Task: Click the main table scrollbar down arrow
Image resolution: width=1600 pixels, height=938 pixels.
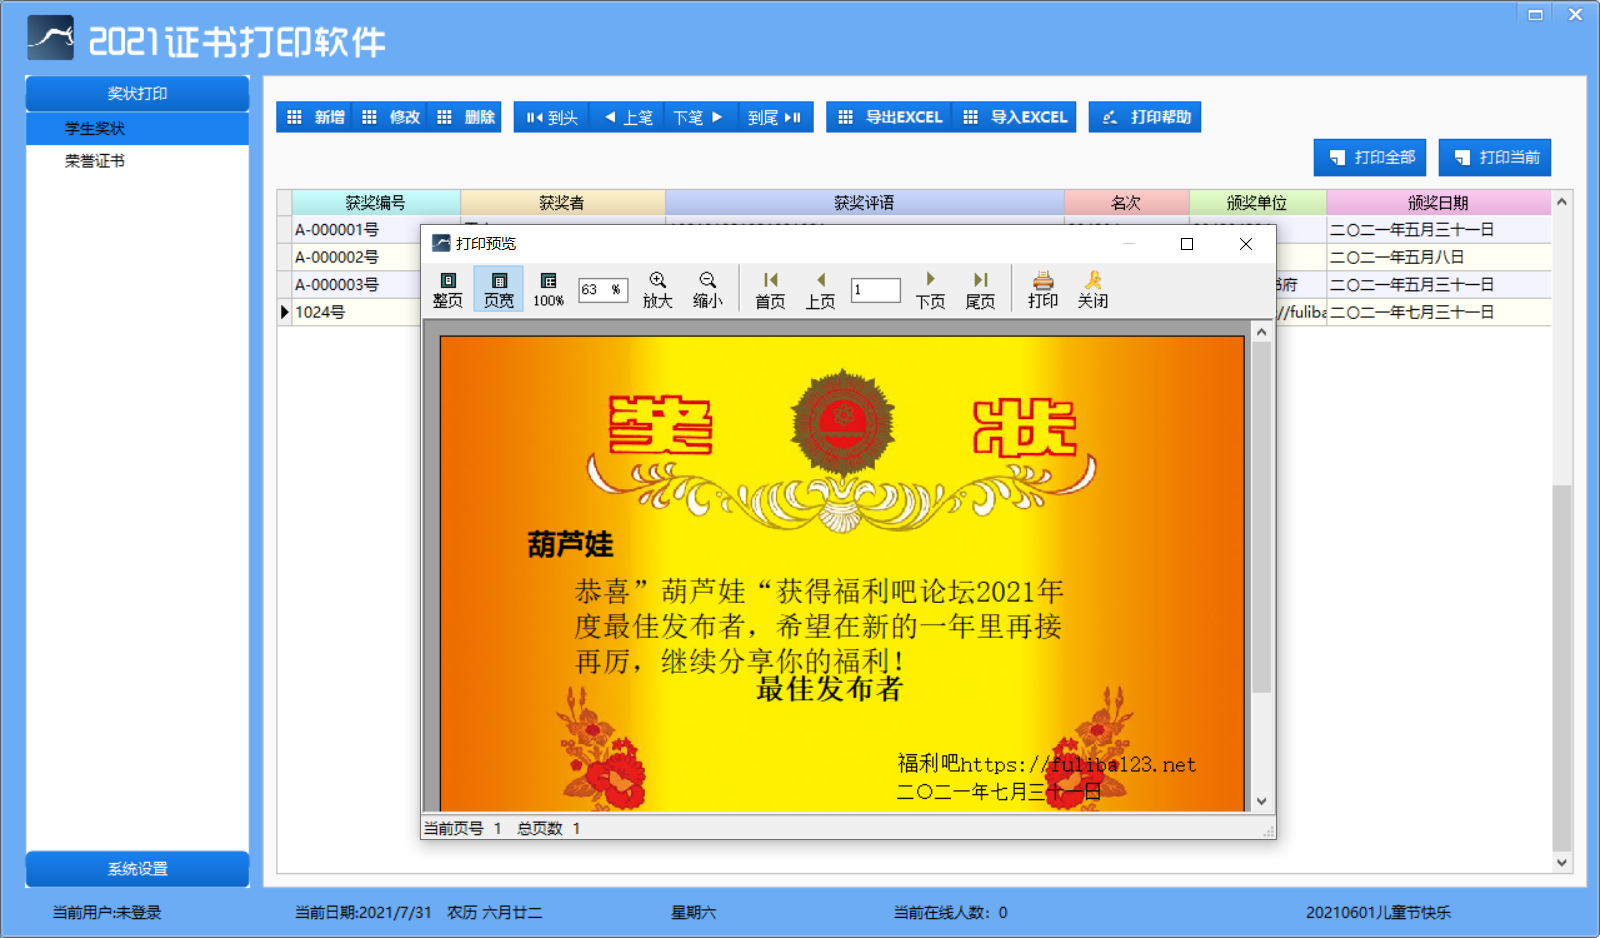Action: tap(1562, 862)
